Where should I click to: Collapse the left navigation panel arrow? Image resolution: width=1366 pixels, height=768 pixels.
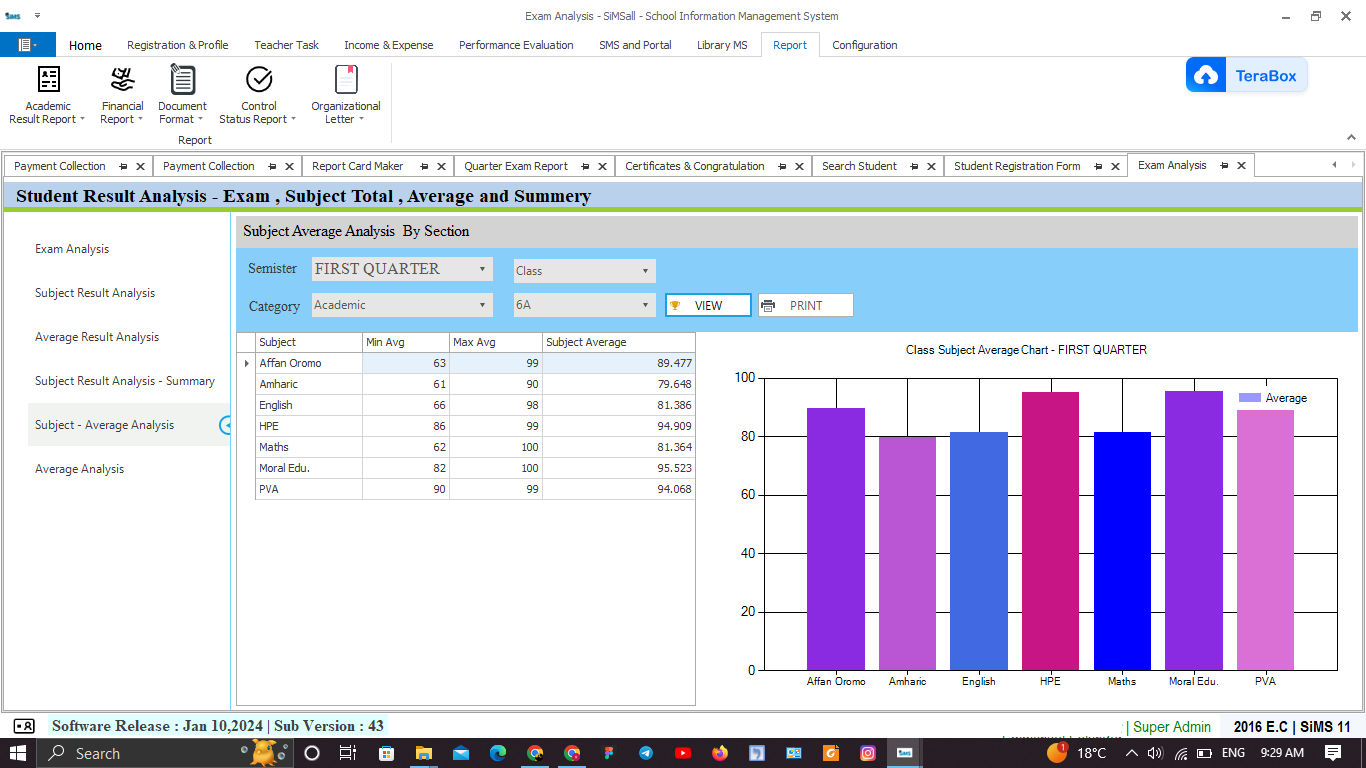pos(226,425)
